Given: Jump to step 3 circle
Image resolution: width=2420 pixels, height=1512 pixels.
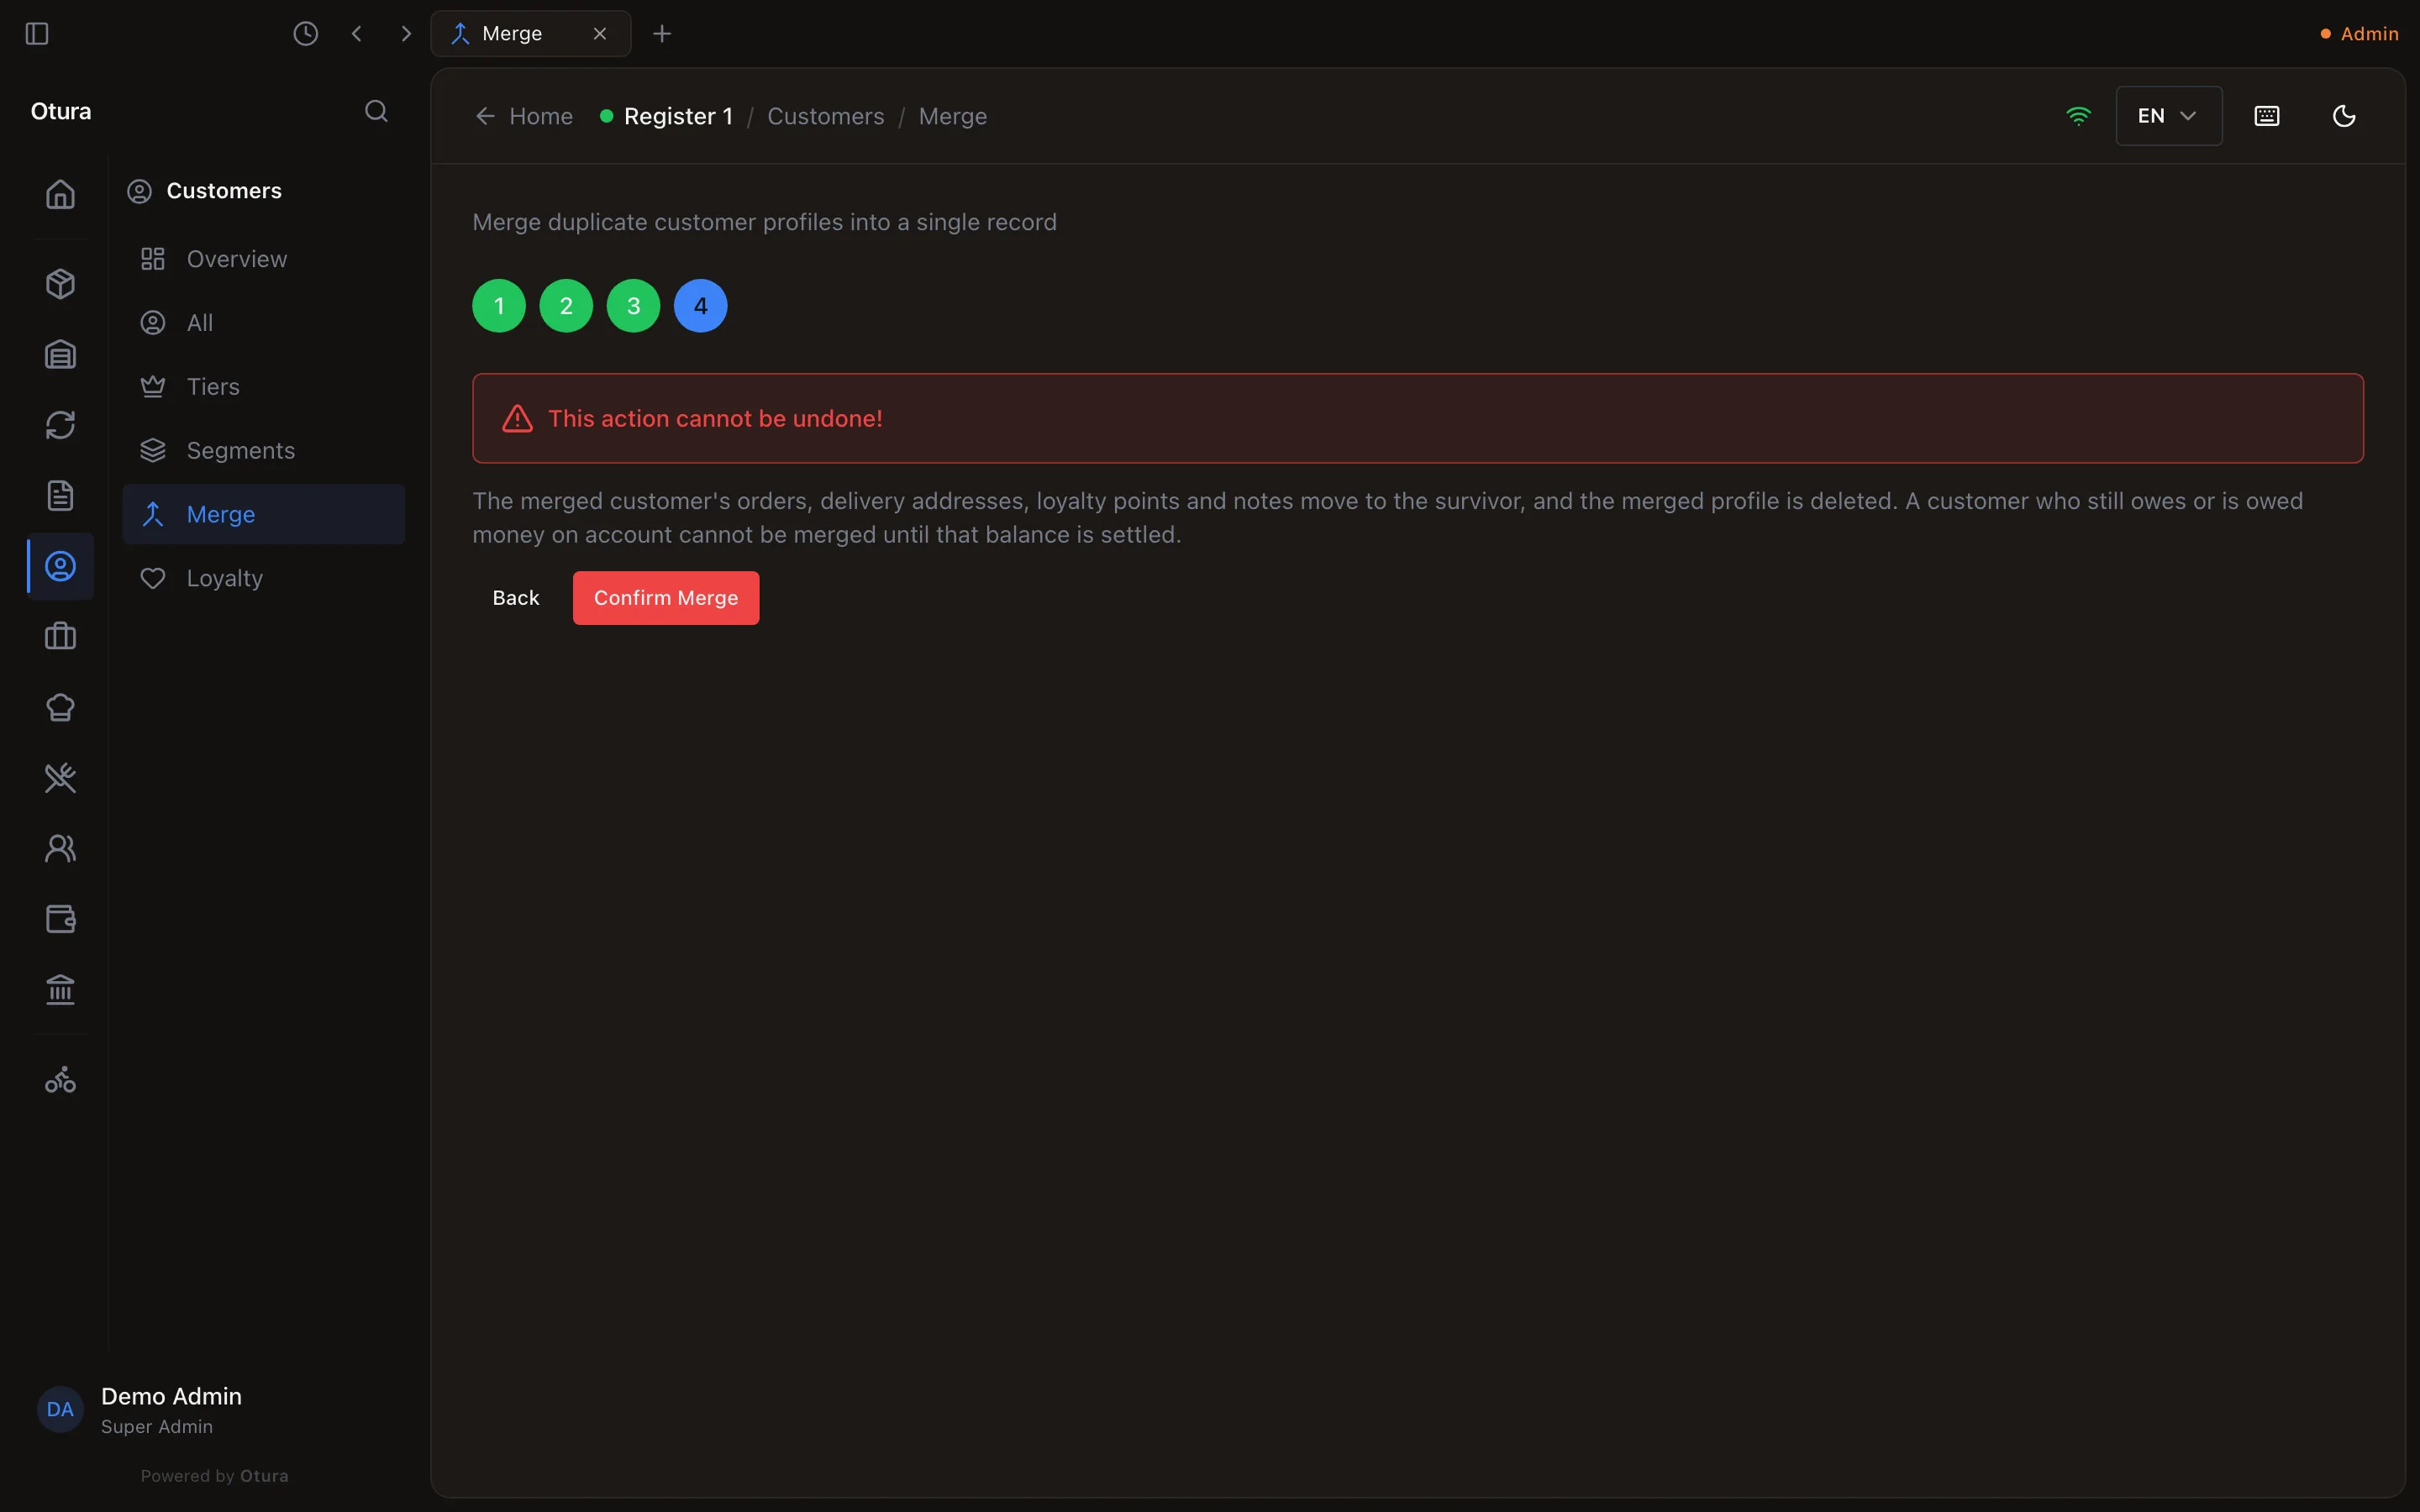Looking at the screenshot, I should click(x=633, y=306).
